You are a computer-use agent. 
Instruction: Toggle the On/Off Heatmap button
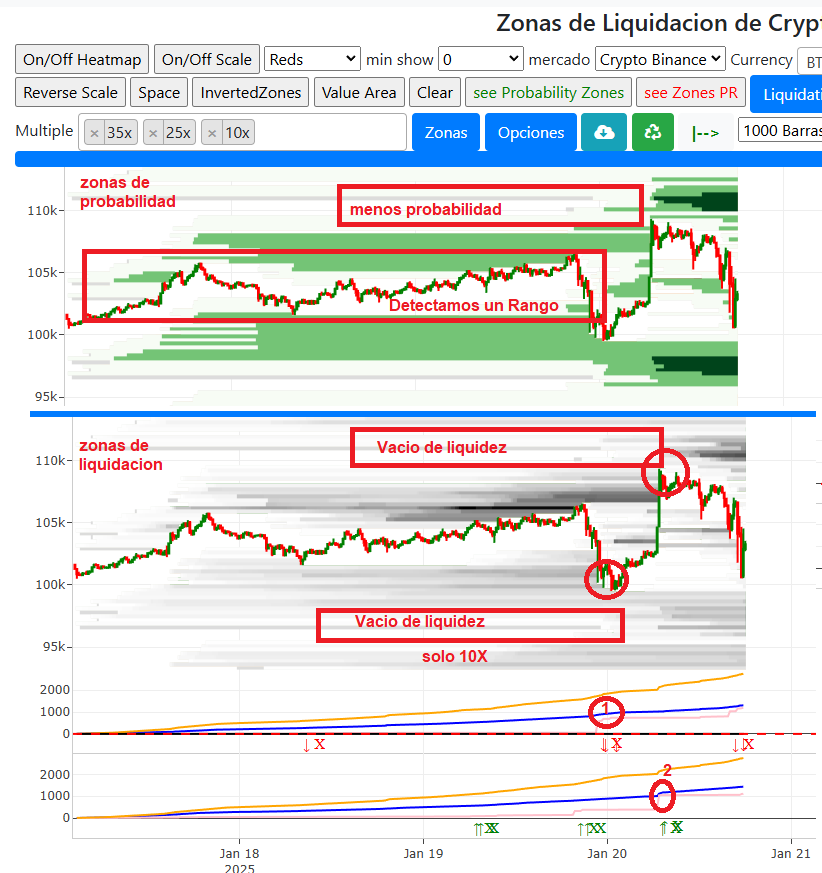click(82, 59)
